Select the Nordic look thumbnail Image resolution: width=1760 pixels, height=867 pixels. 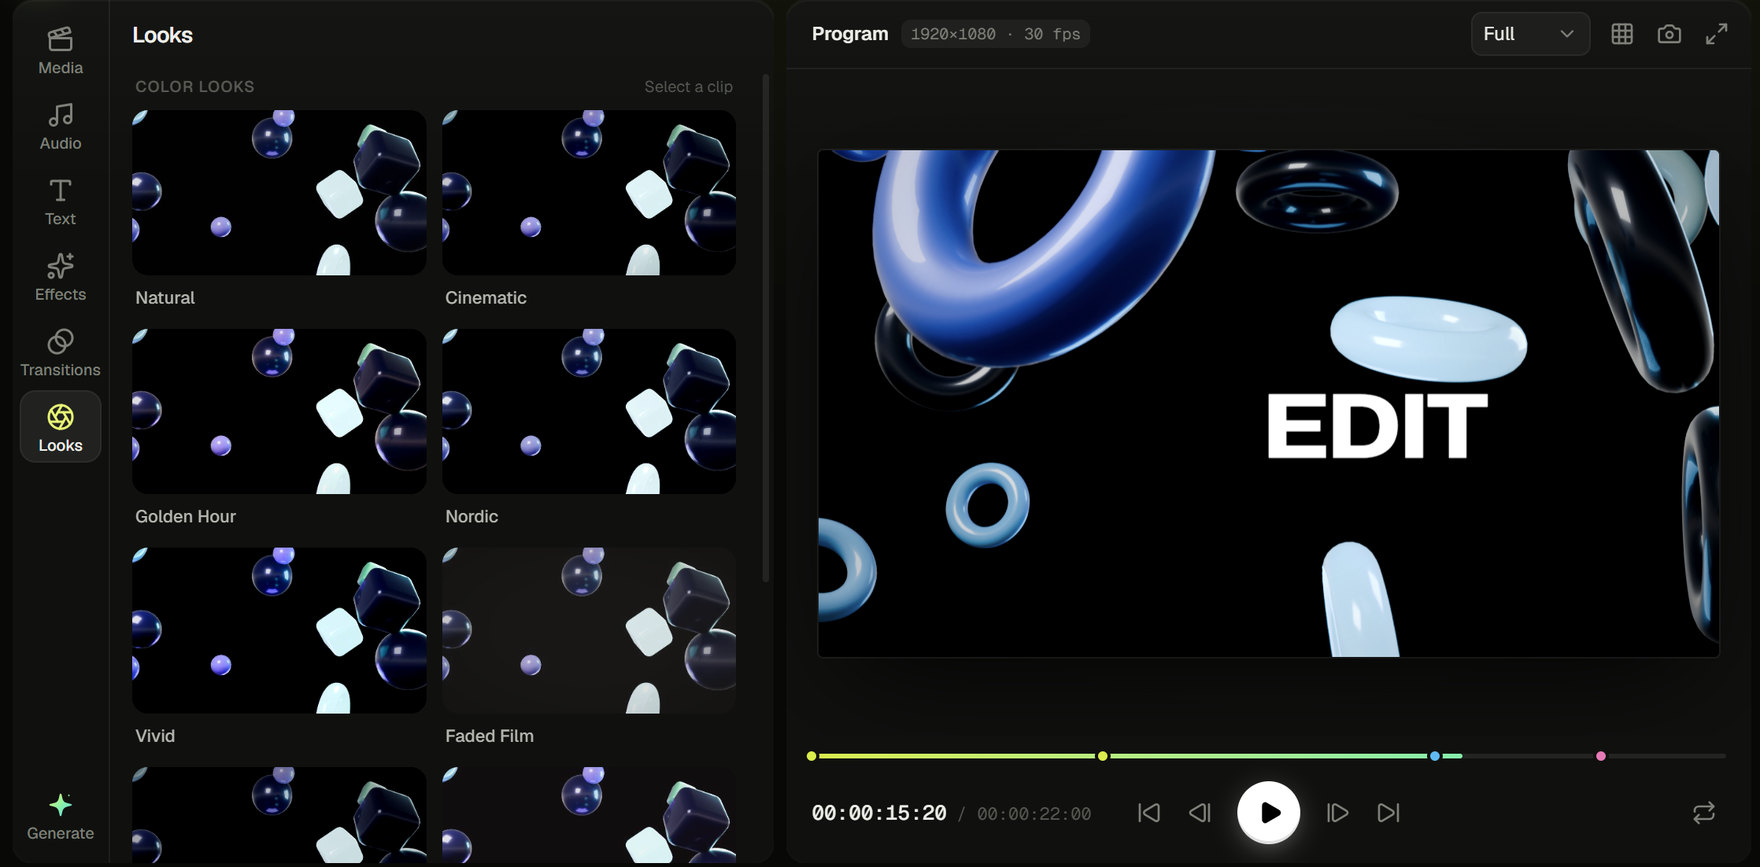(x=589, y=411)
